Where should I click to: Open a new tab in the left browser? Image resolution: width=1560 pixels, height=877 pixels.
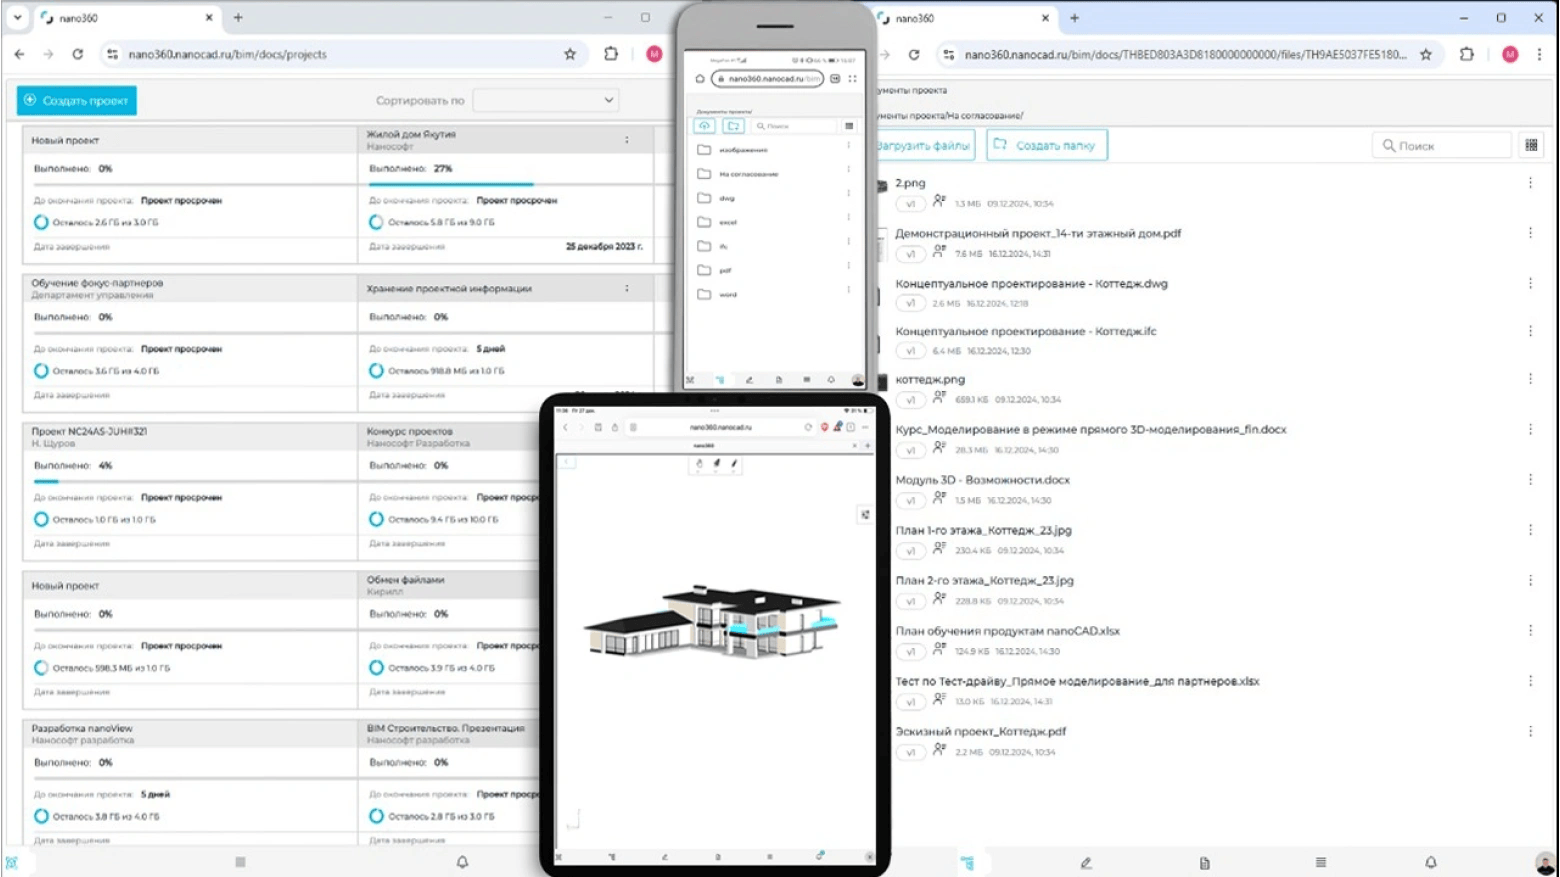238,18
